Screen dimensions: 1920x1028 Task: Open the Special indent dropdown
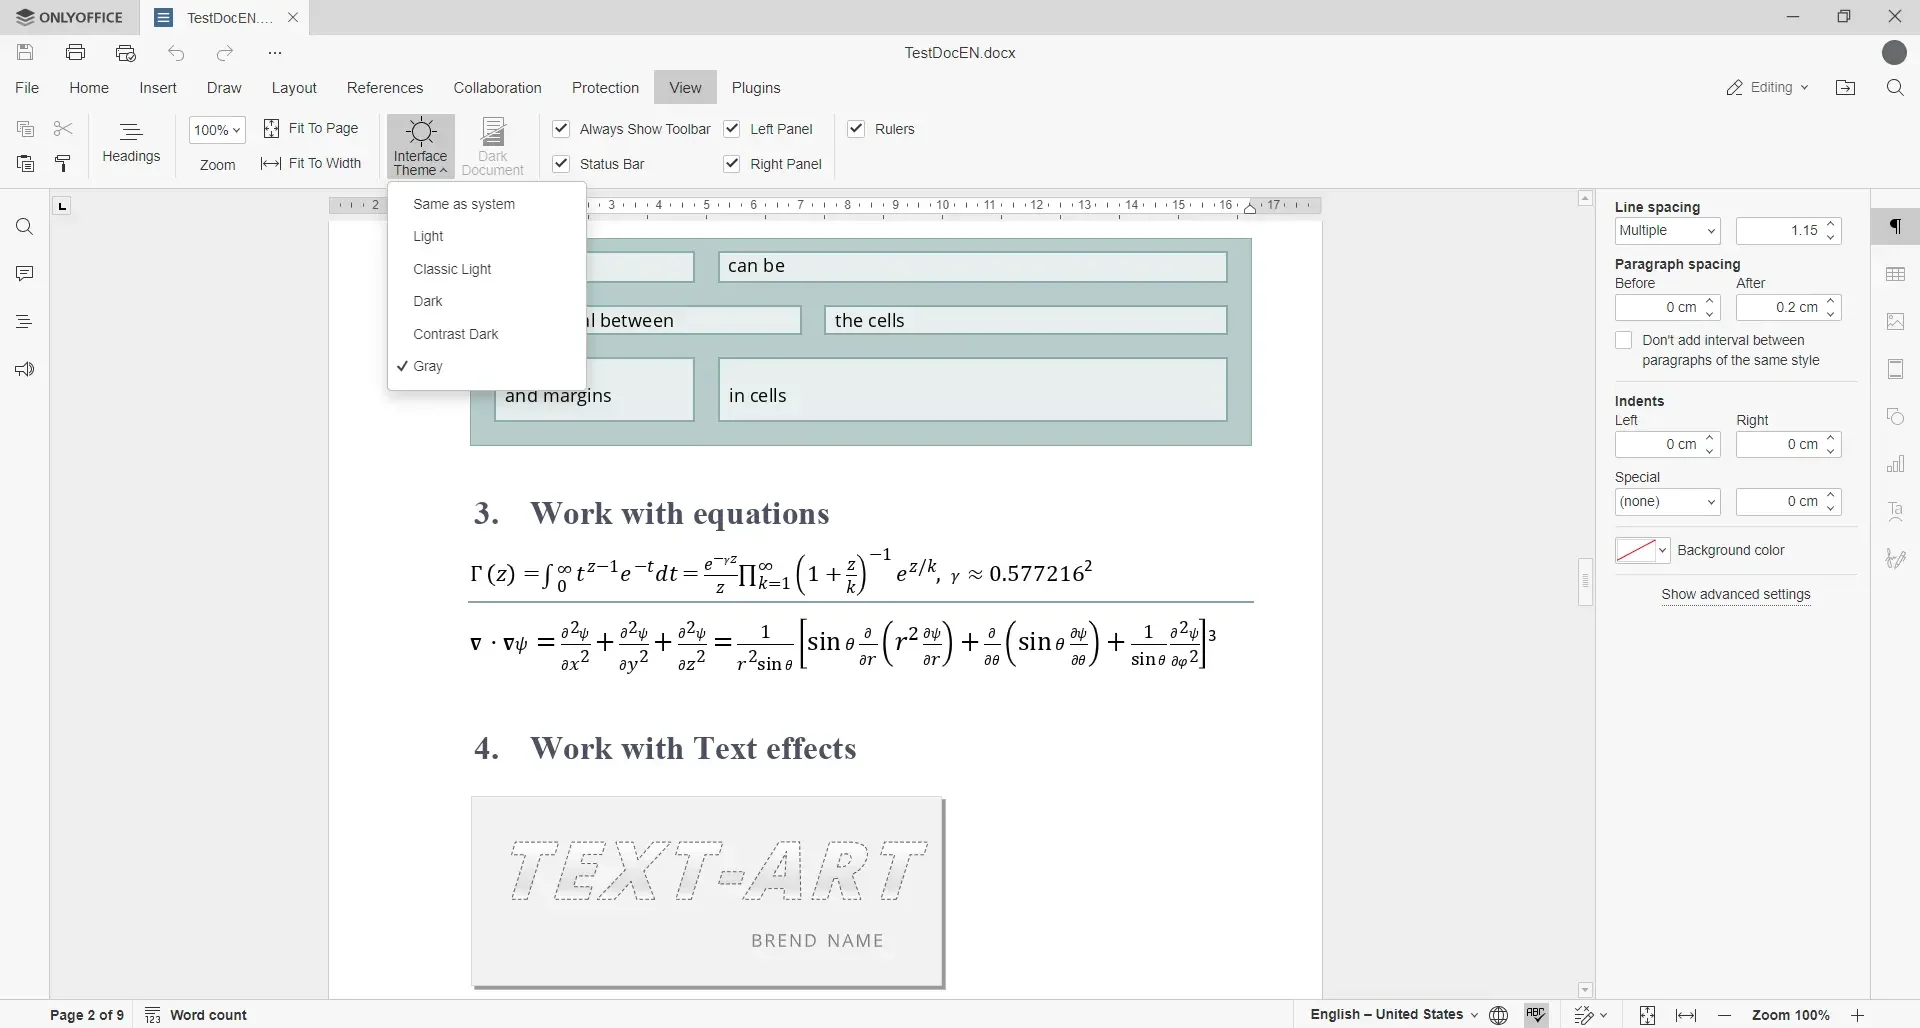1668,502
